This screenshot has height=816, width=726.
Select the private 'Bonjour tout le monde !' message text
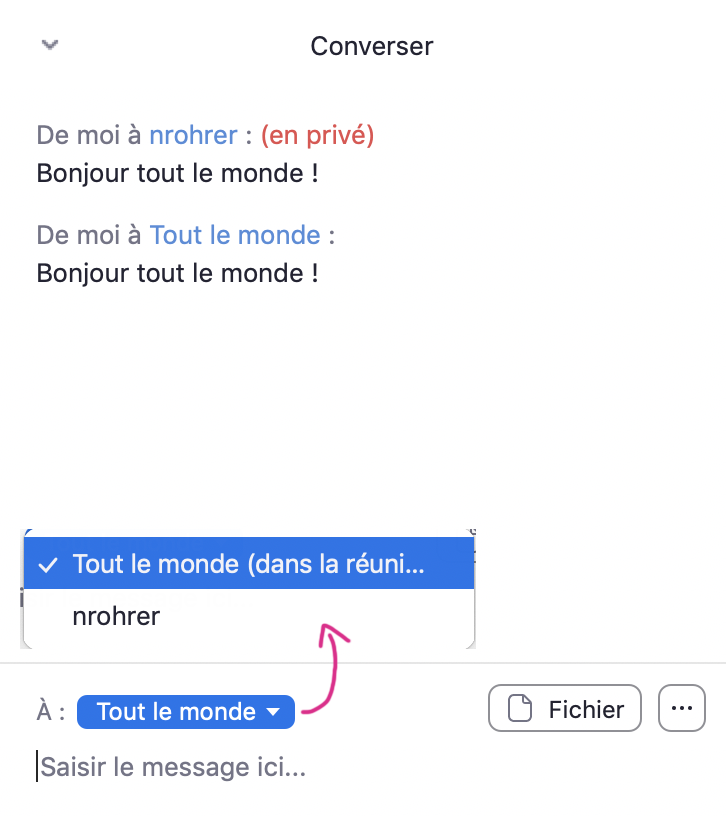[177, 173]
